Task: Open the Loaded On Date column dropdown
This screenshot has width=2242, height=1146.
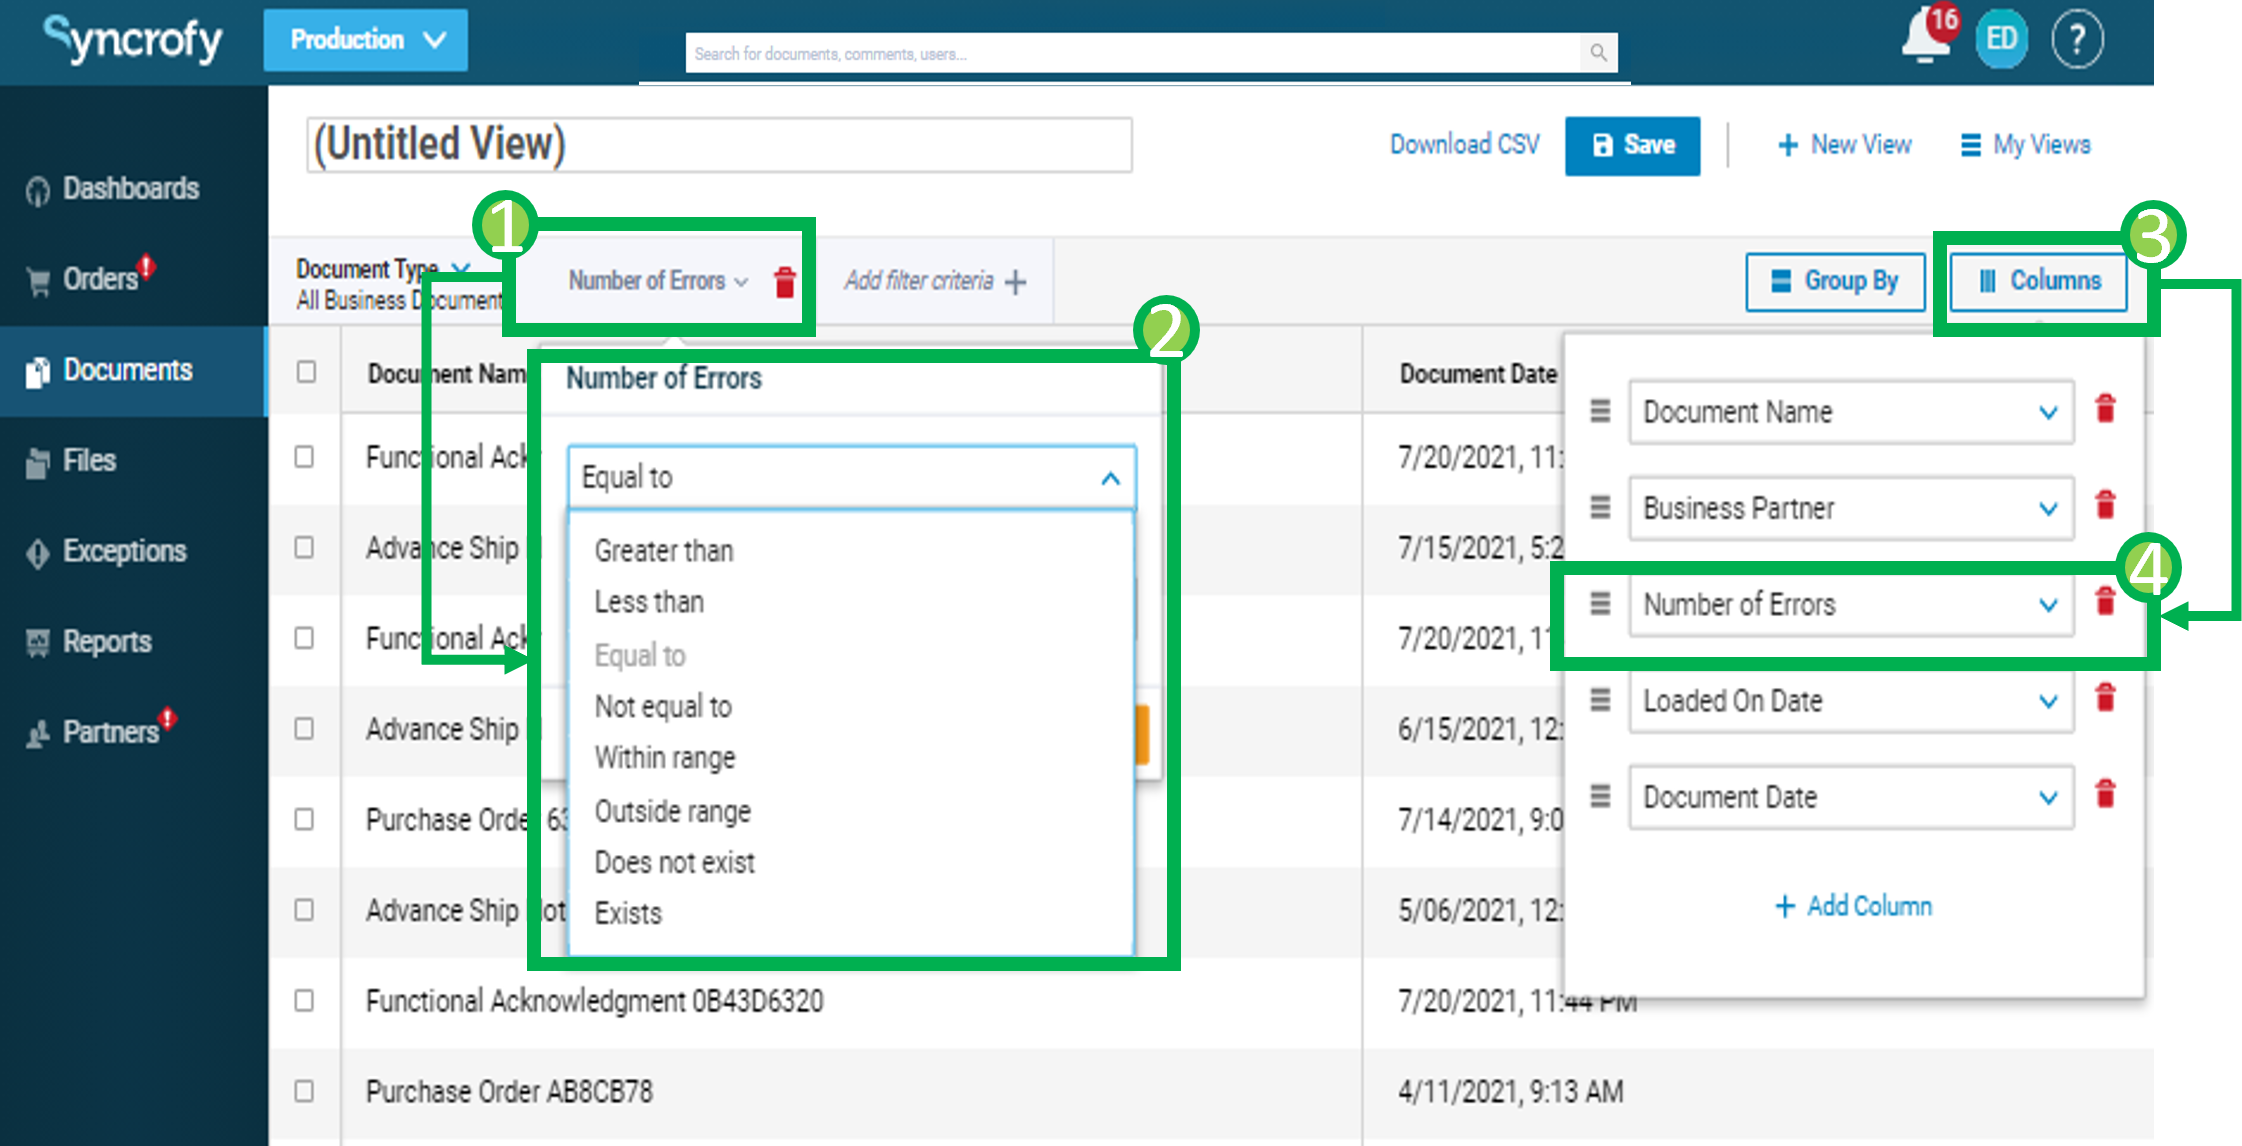Action: 1851,701
